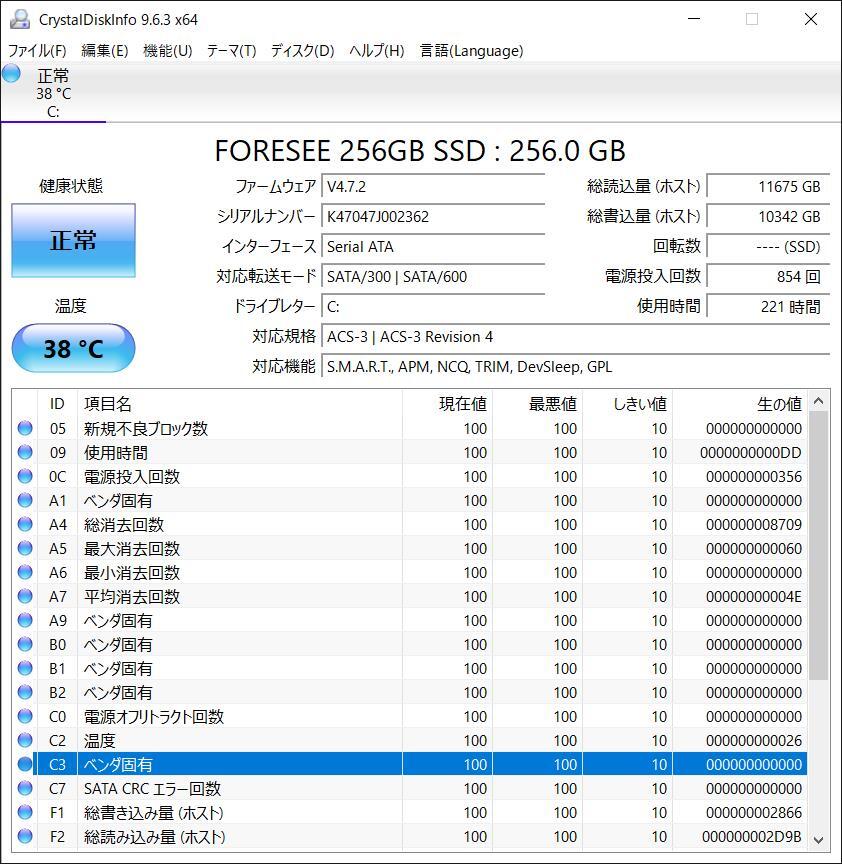Select the row 新規不良ブロック数
The width and height of the screenshot is (842, 864).
(410, 428)
